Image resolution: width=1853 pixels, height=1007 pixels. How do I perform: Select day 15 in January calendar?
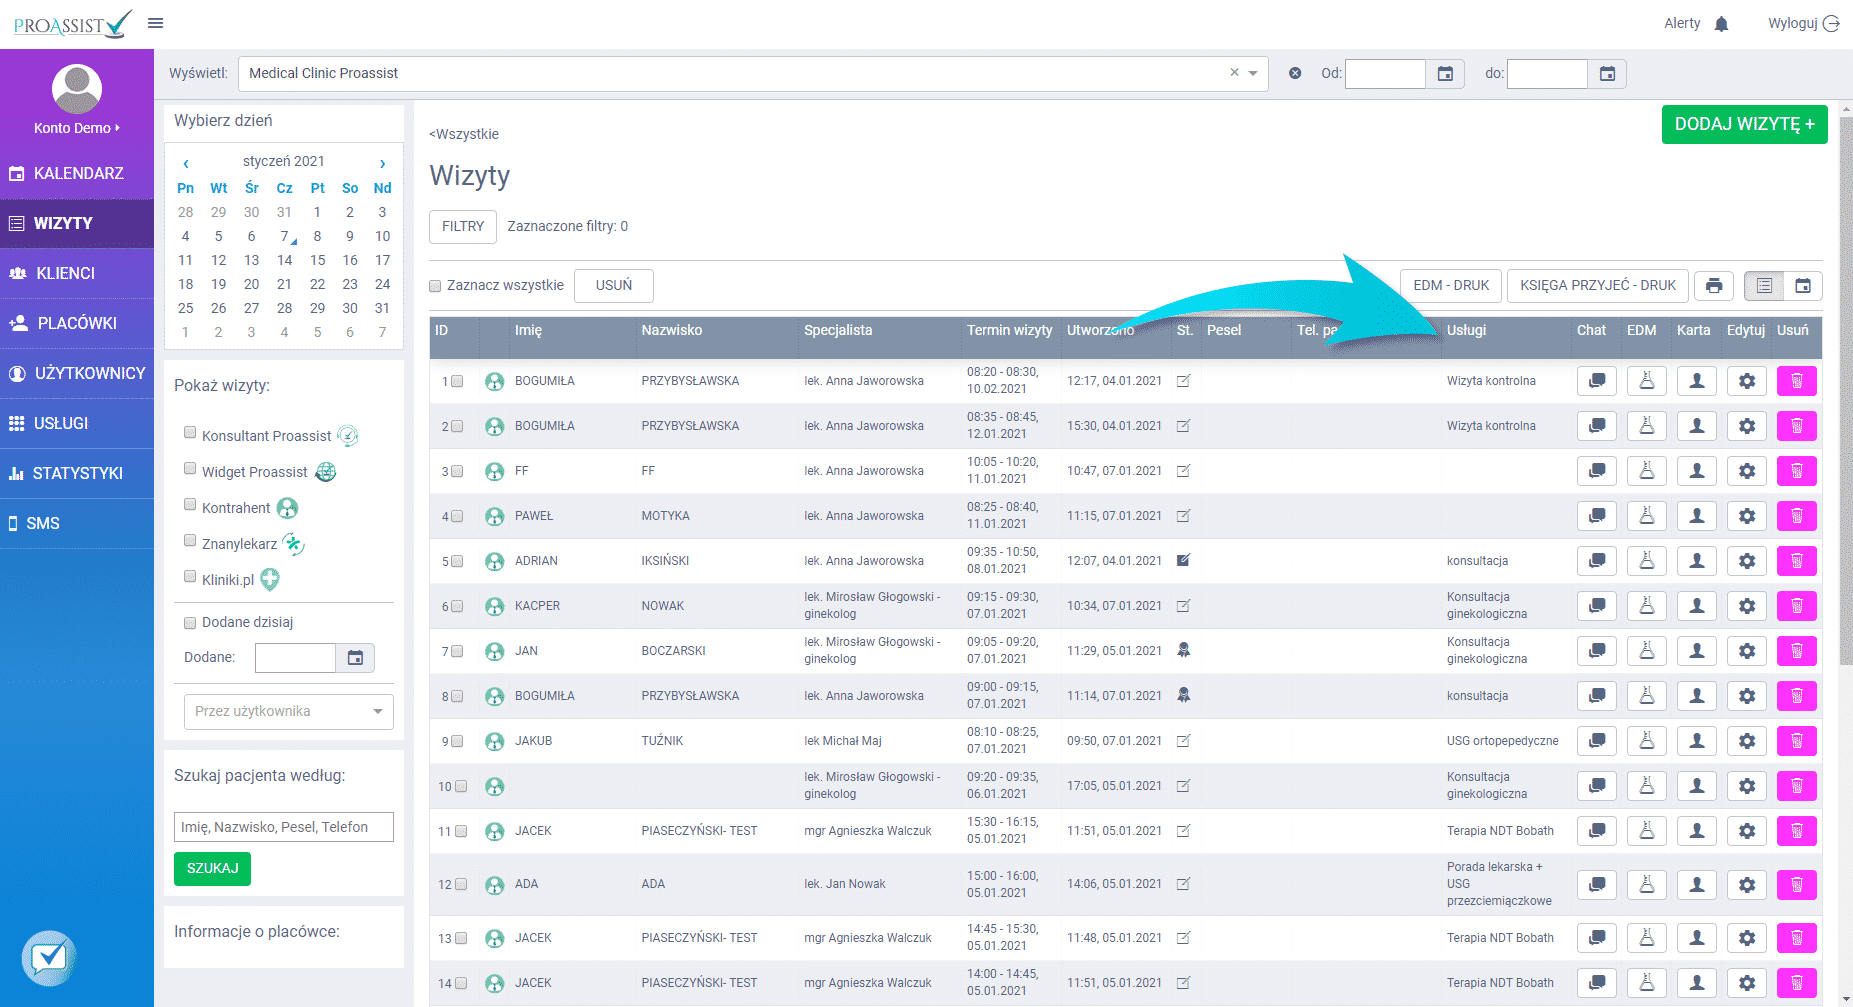tap(317, 260)
